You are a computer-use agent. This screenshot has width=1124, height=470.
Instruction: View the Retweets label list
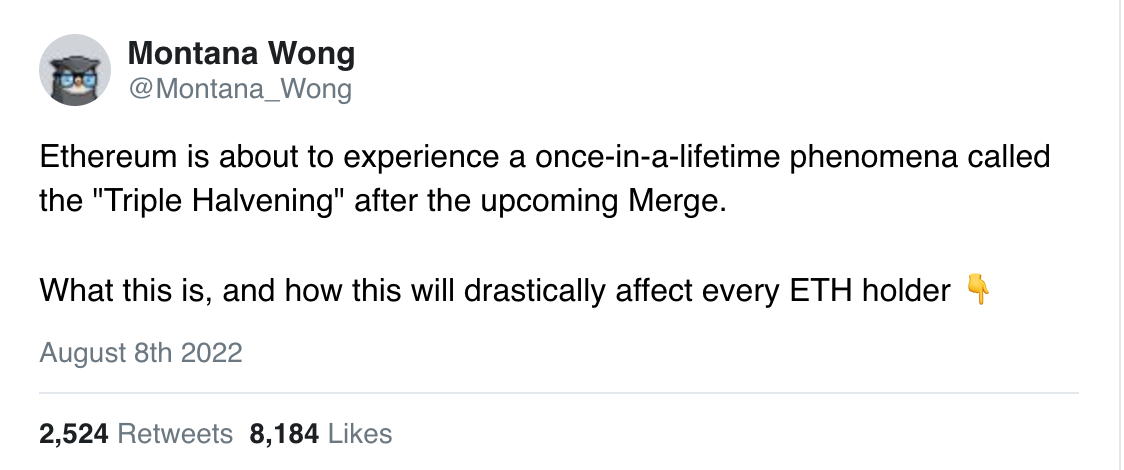pyautogui.click(x=174, y=434)
